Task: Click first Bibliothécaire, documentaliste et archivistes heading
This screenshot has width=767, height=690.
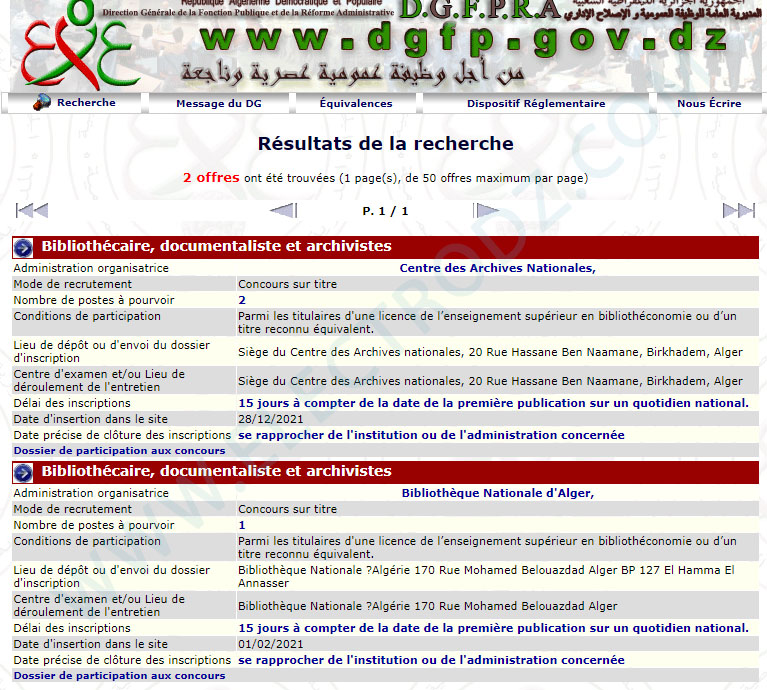Action: tap(216, 246)
